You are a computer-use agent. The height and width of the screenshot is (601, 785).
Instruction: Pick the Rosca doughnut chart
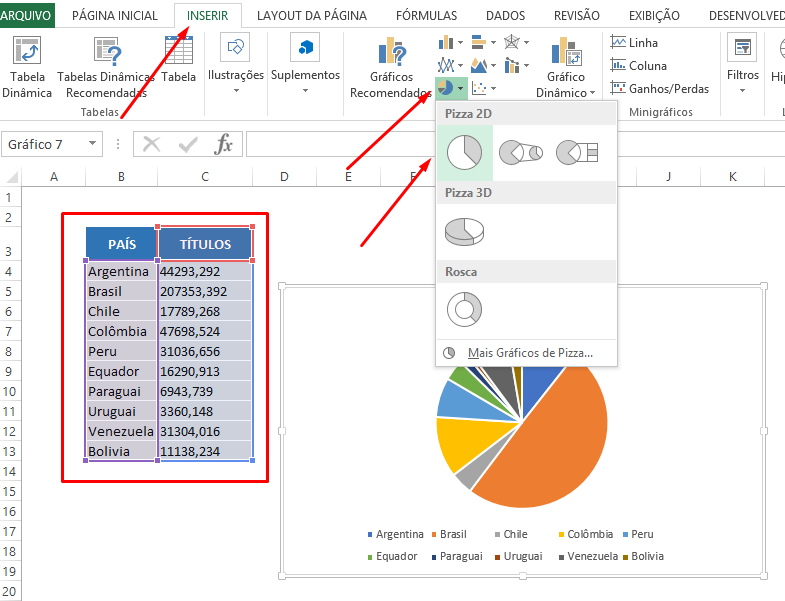point(464,309)
